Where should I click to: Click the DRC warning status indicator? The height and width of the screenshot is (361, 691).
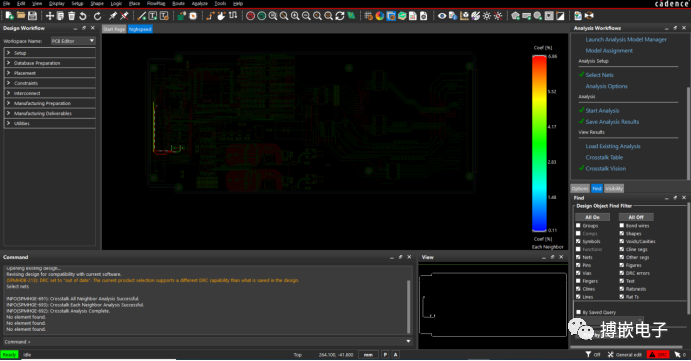pyautogui.click(x=658, y=354)
